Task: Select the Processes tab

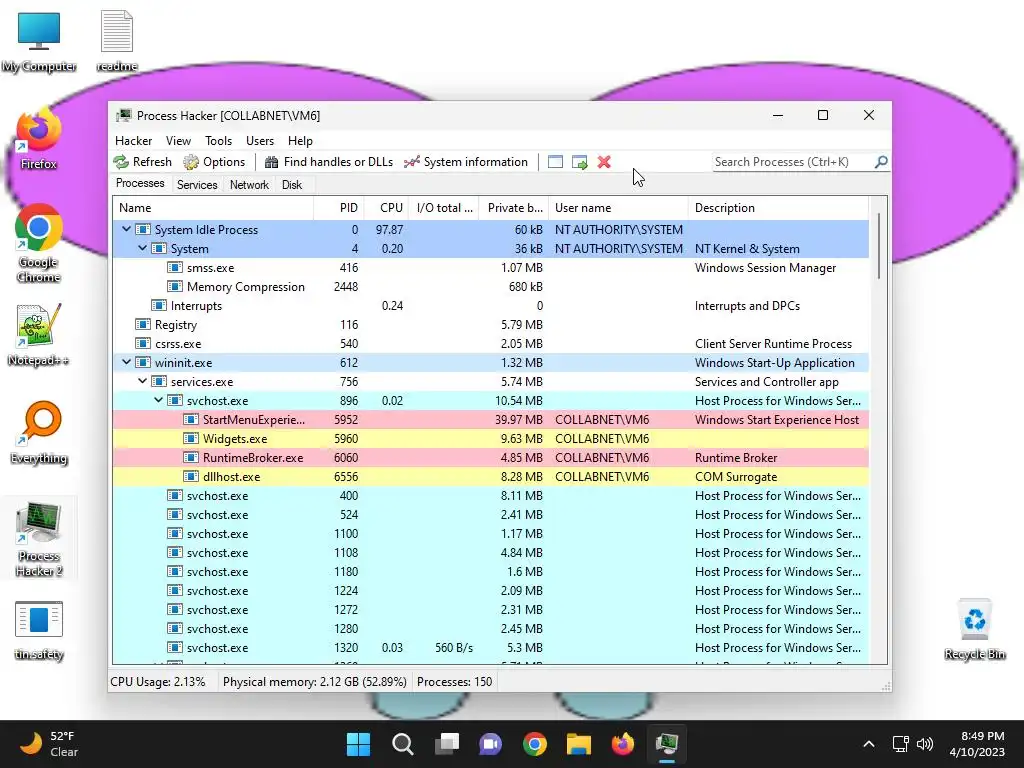Action: coord(140,184)
